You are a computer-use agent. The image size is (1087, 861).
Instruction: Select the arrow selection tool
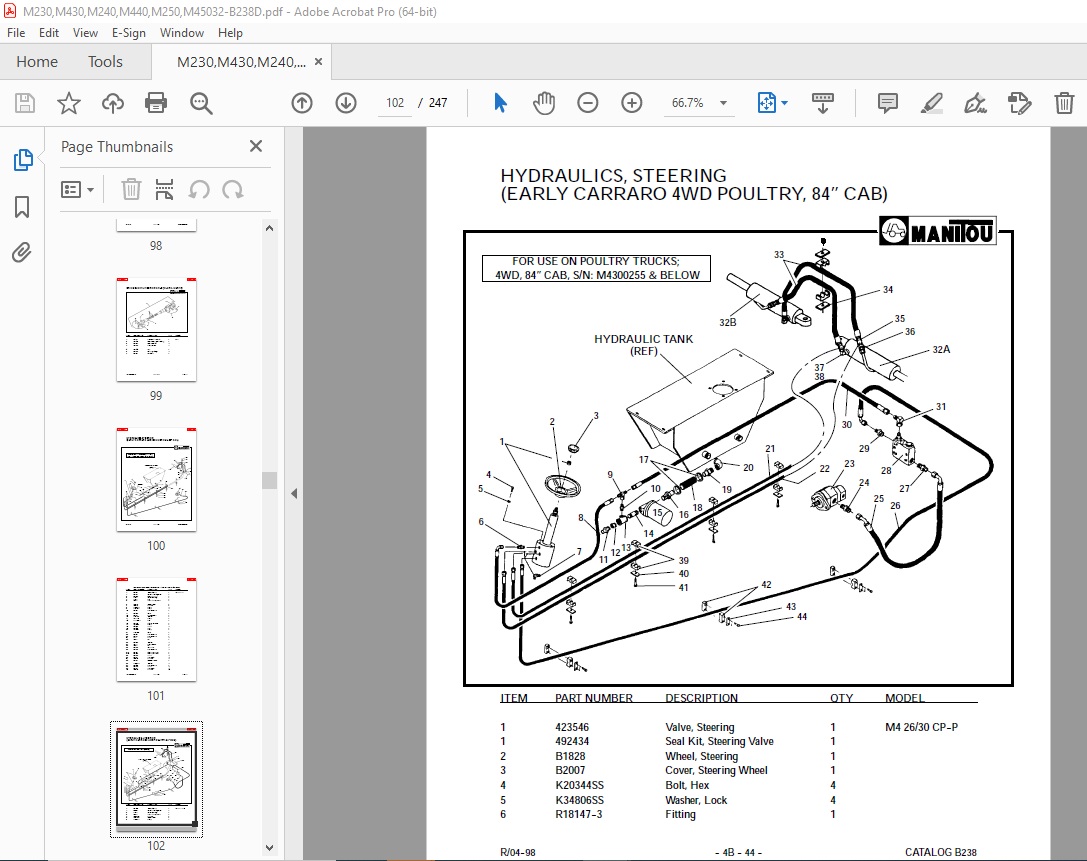(x=500, y=103)
